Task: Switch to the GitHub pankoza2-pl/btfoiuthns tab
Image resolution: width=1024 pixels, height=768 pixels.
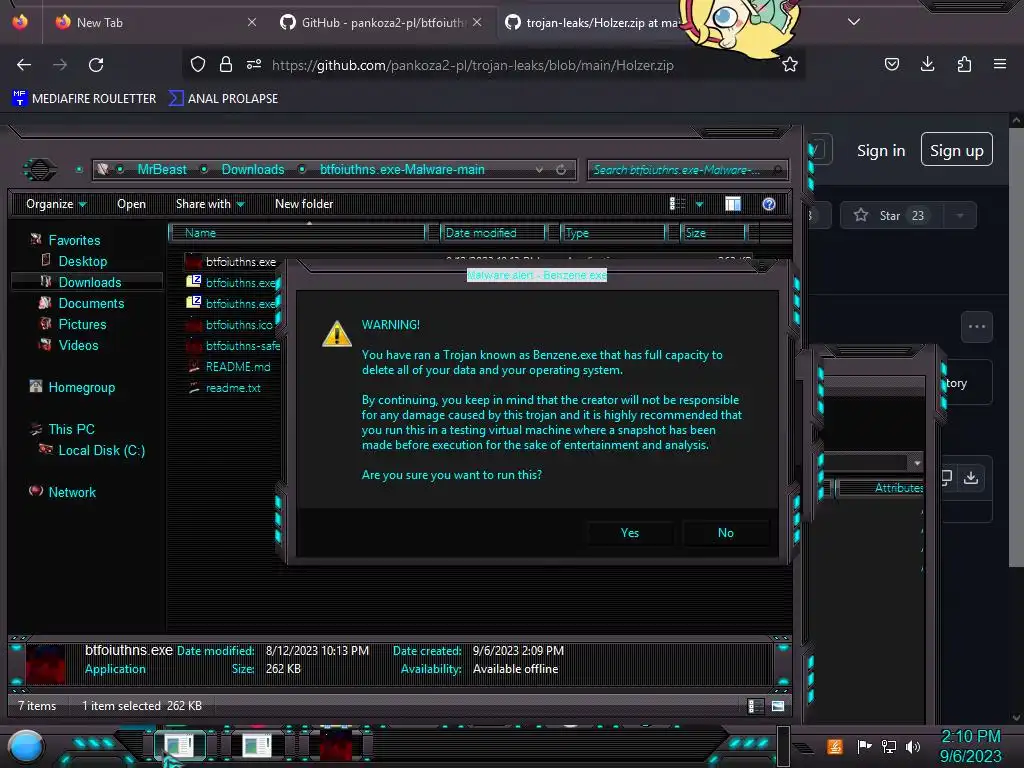Action: click(x=382, y=22)
